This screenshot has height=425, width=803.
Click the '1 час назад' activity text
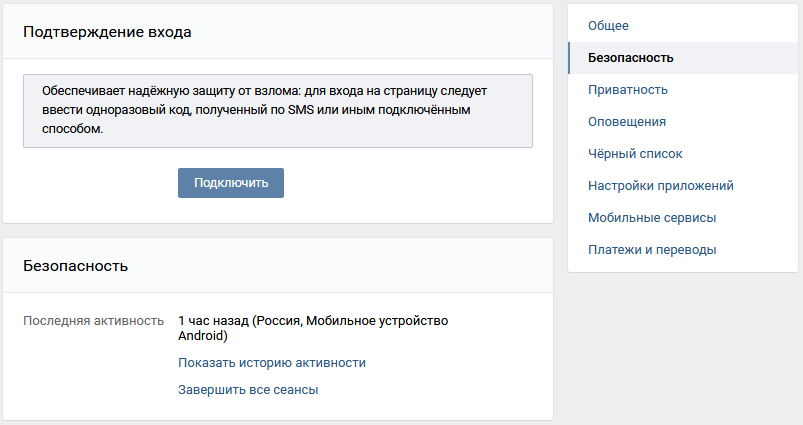[x=214, y=321]
